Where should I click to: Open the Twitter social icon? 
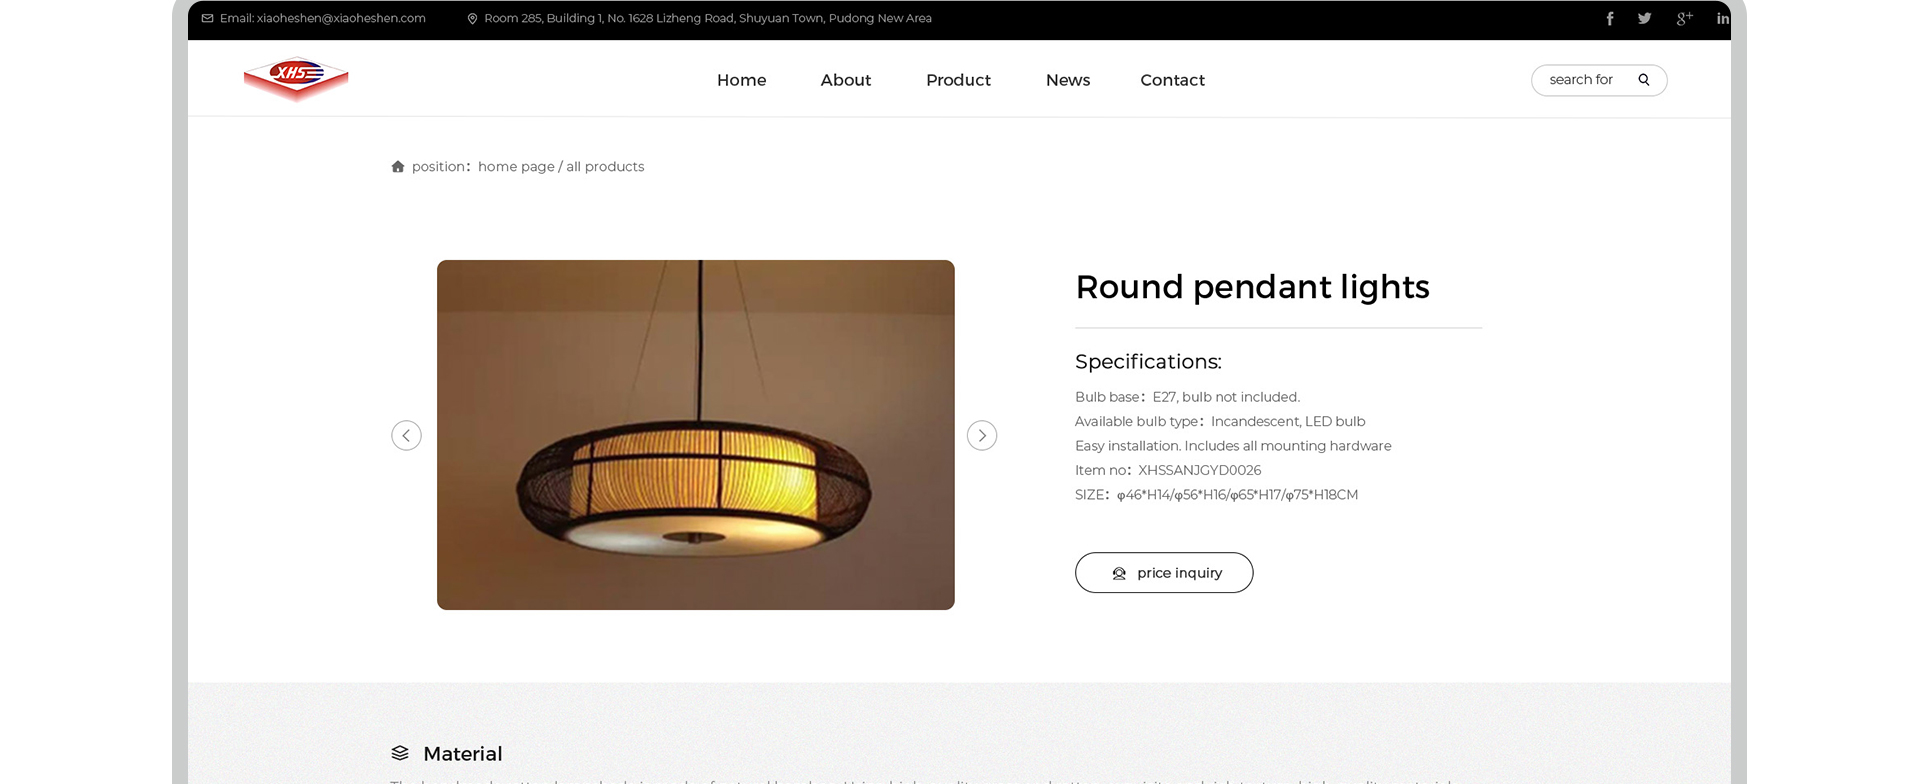coord(1644,18)
